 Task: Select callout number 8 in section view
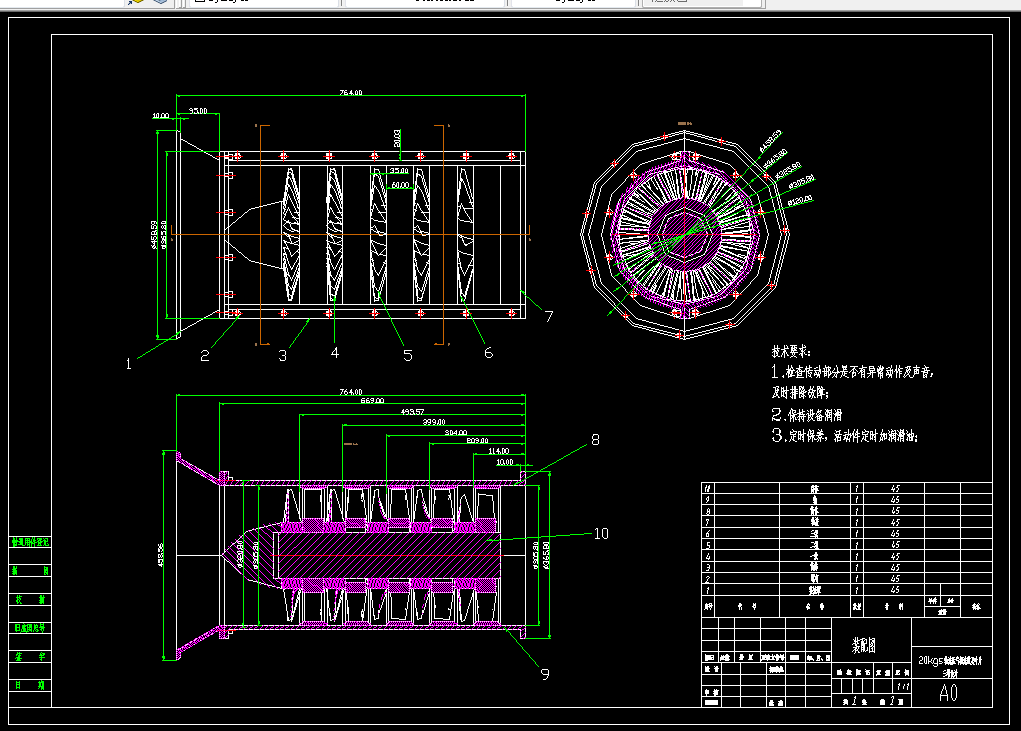click(x=595, y=440)
